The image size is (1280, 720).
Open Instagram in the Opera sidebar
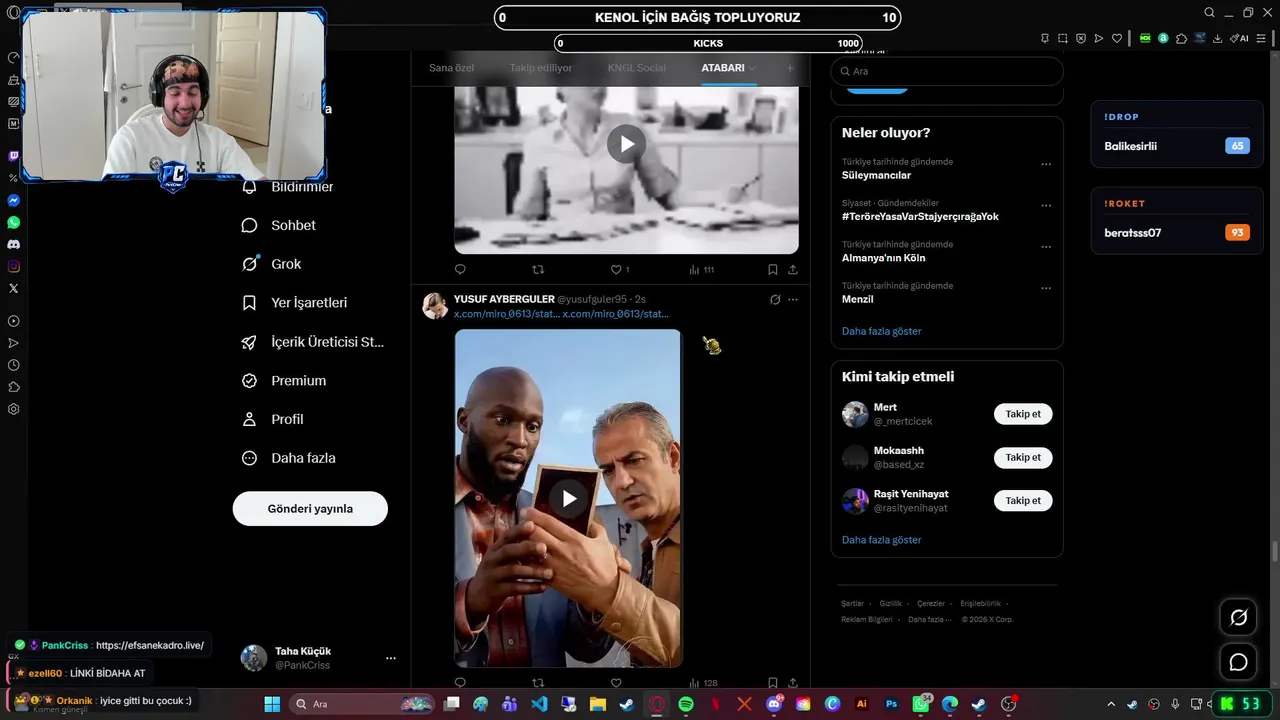coord(13,266)
